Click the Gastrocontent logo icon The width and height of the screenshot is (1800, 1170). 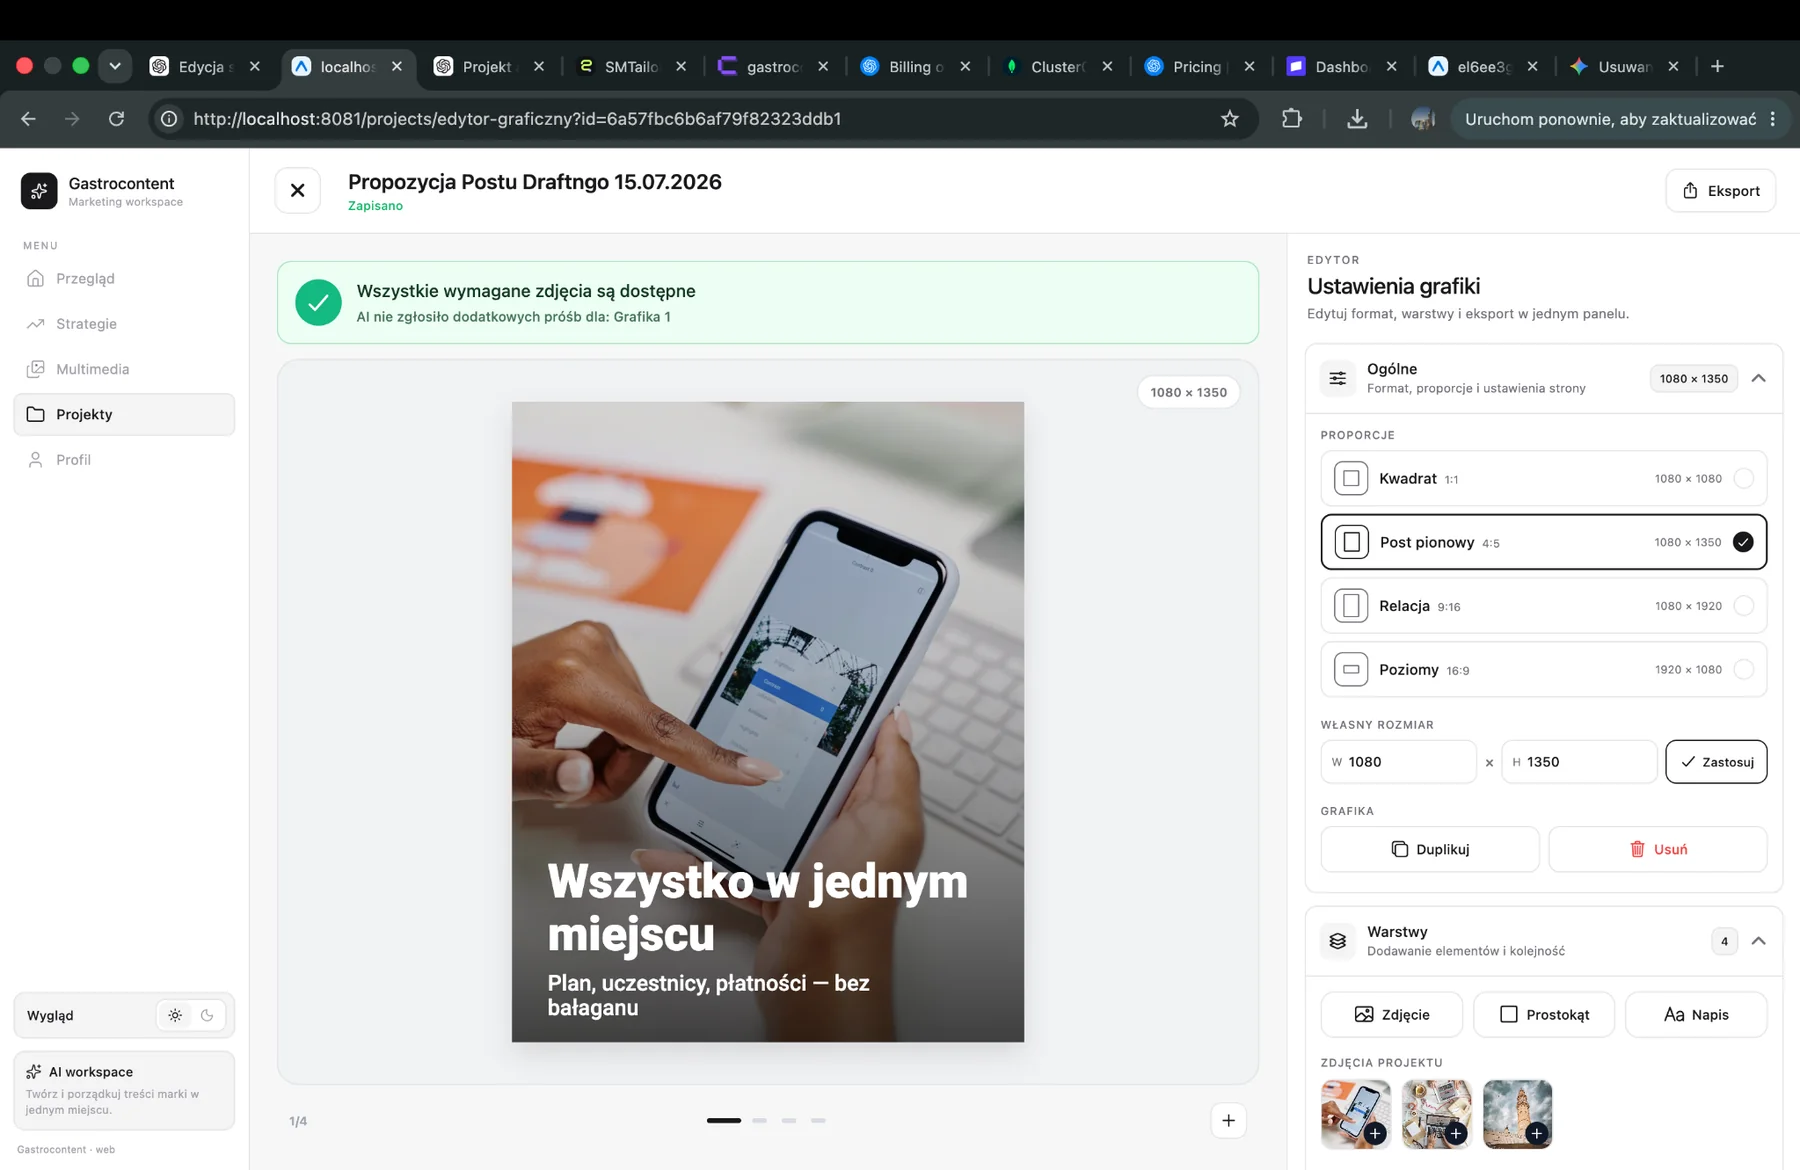pos(39,190)
